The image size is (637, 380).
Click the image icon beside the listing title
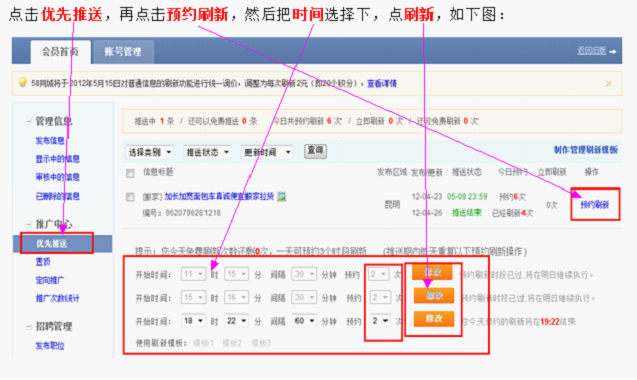pyautogui.click(x=282, y=197)
